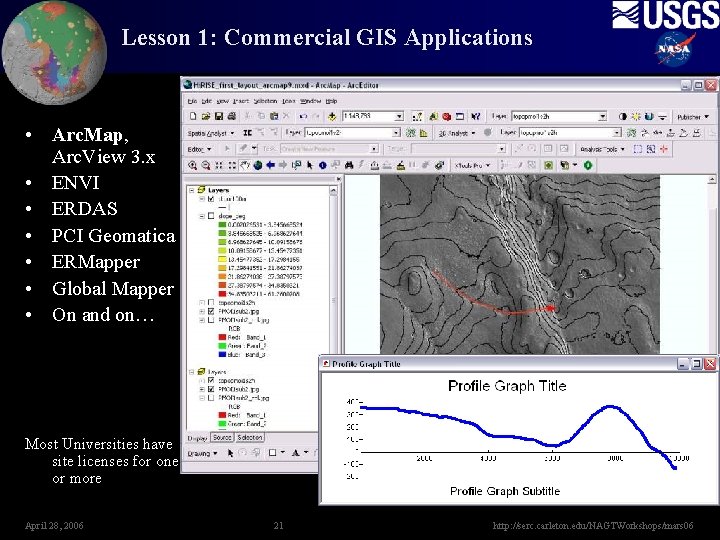Check the RGB layer box in lower Layers frame
Screen dimensions: 720x540
[211, 398]
